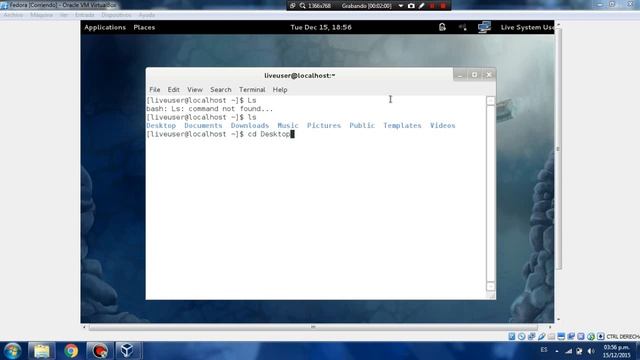Click the Music folder name in output
Screen dimensions: 640x360
click(x=288, y=126)
